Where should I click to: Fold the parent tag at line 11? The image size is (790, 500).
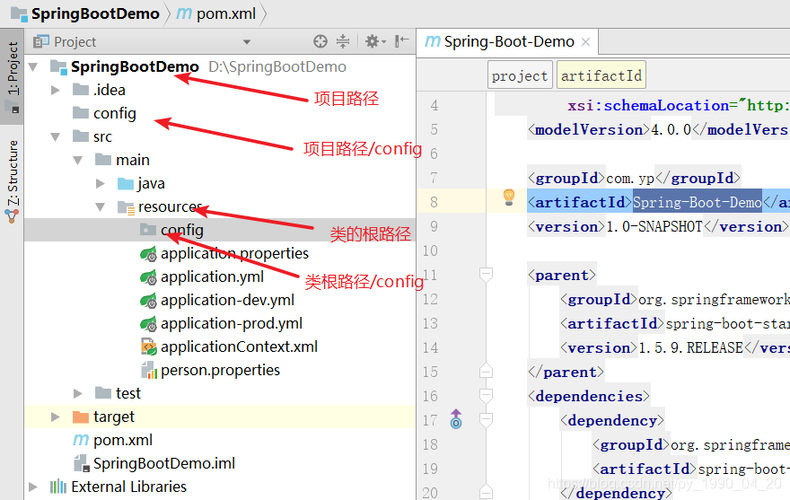(486, 275)
